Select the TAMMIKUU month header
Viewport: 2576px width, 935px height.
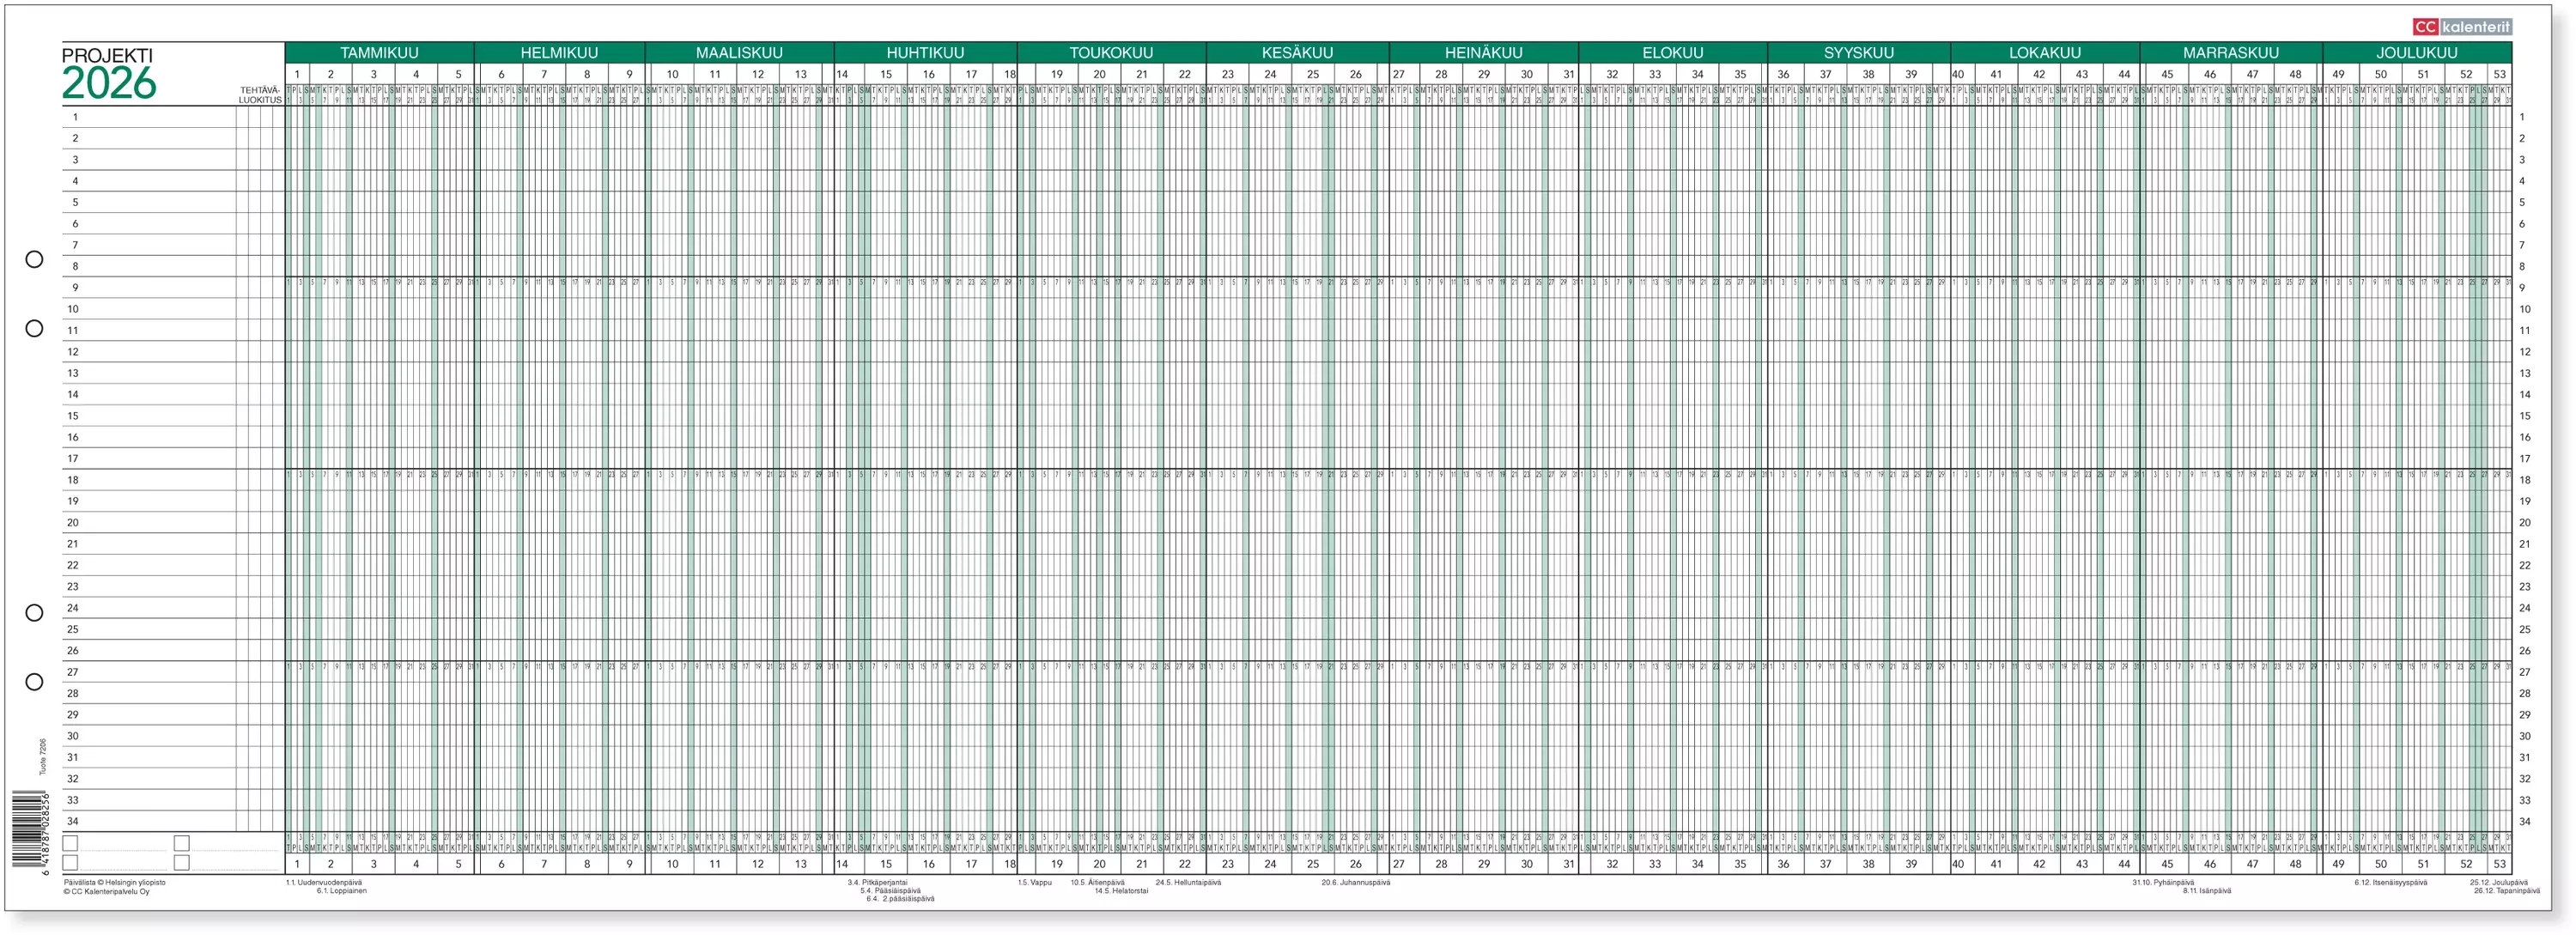[379, 52]
